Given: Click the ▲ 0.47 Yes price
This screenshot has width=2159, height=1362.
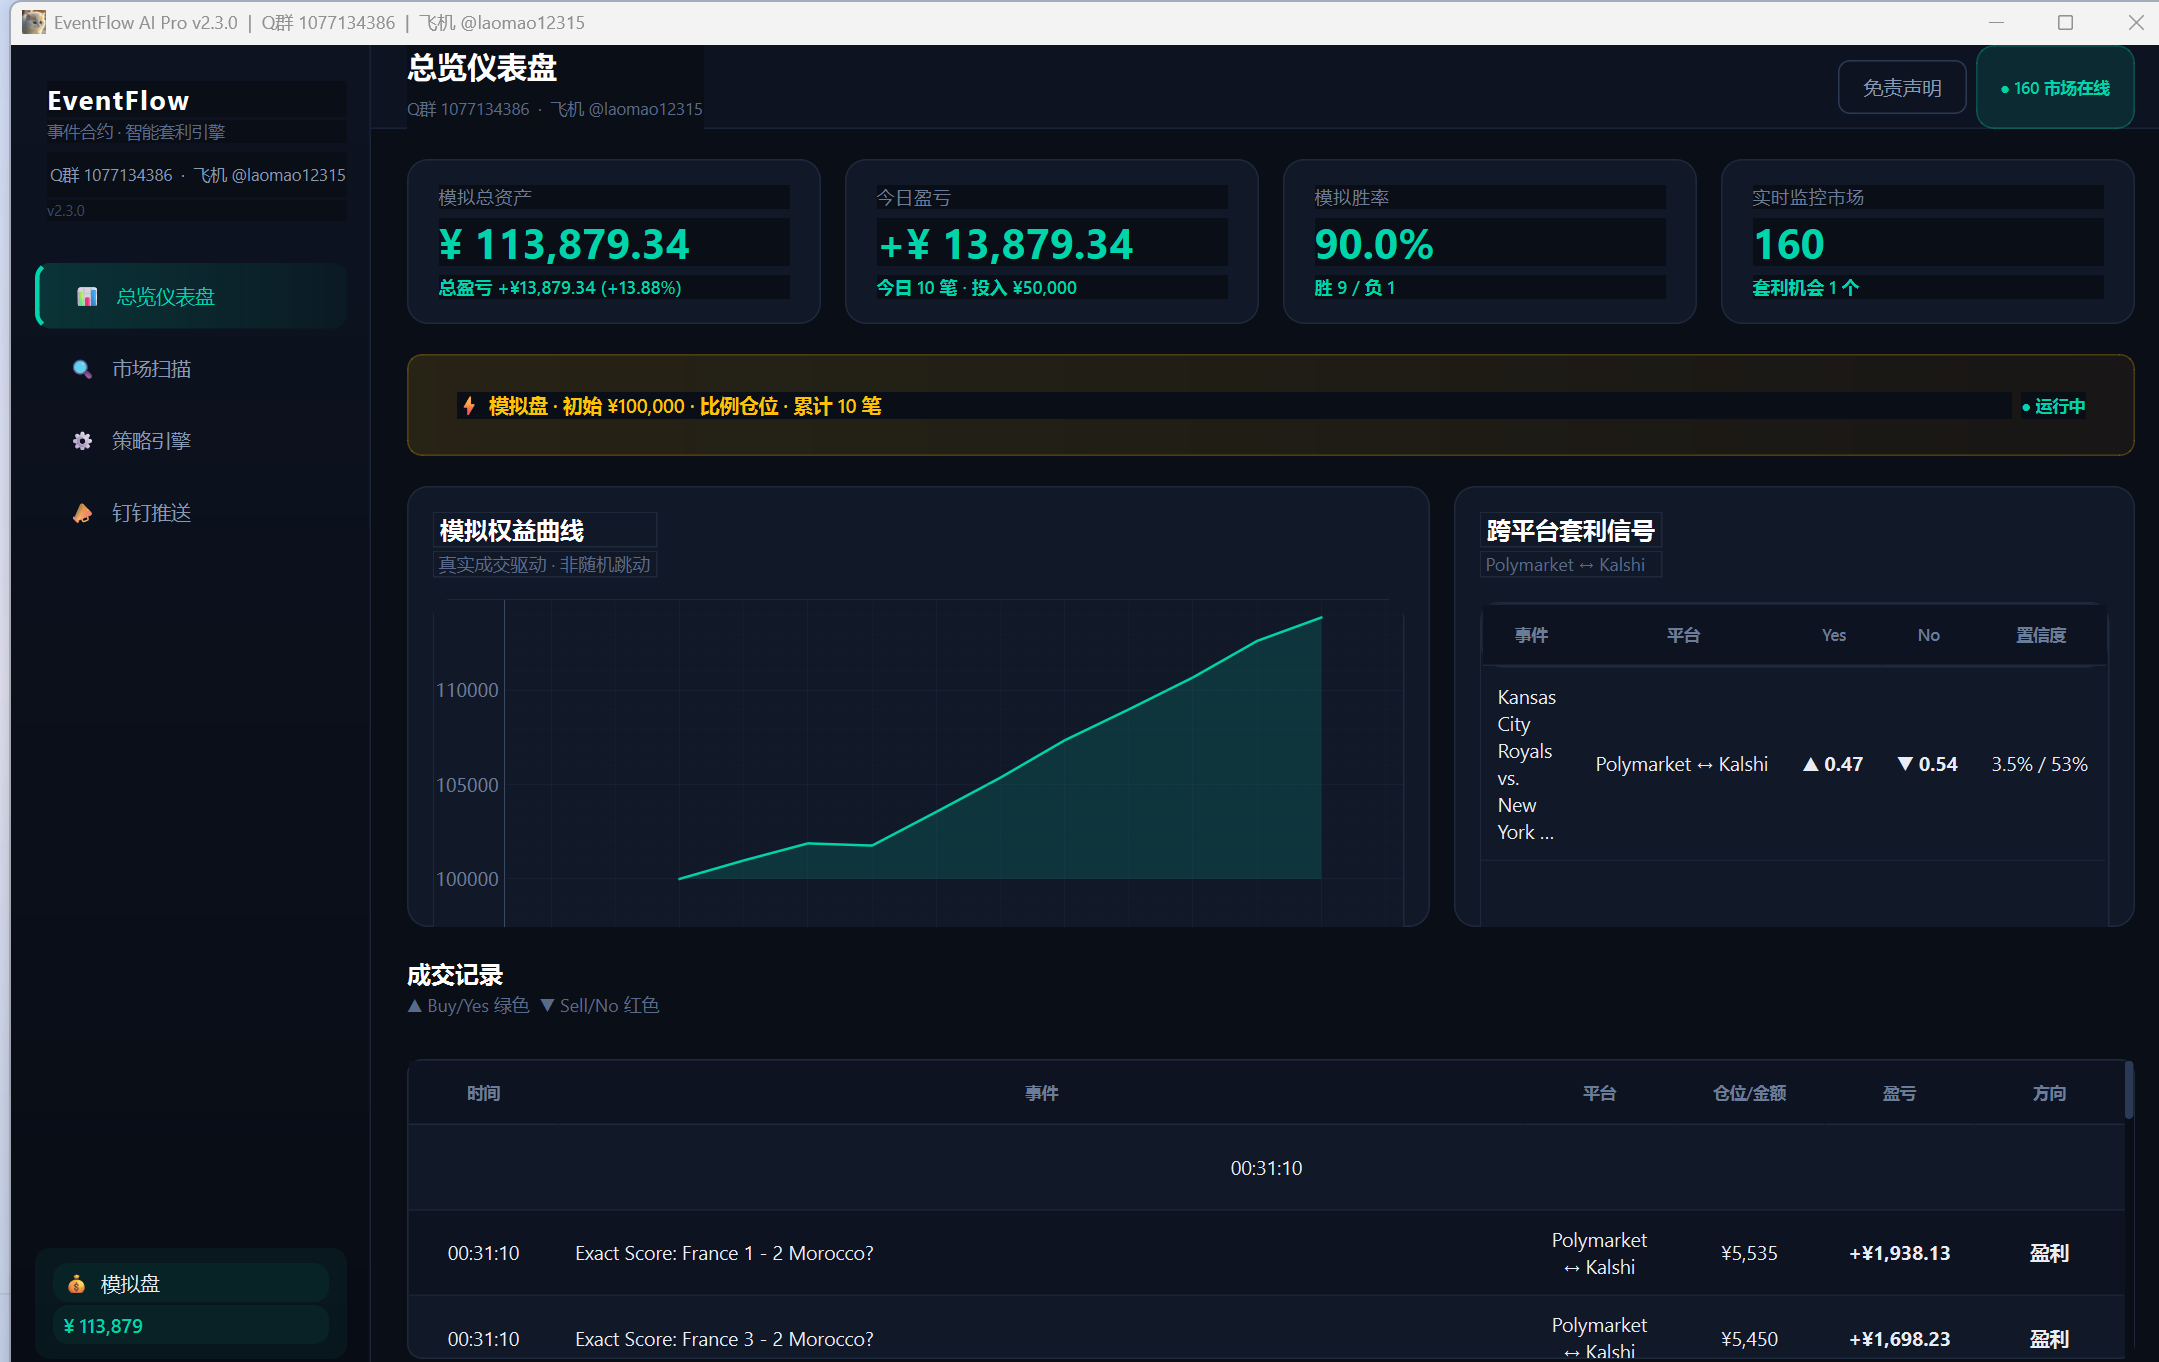Looking at the screenshot, I should click(x=1833, y=764).
